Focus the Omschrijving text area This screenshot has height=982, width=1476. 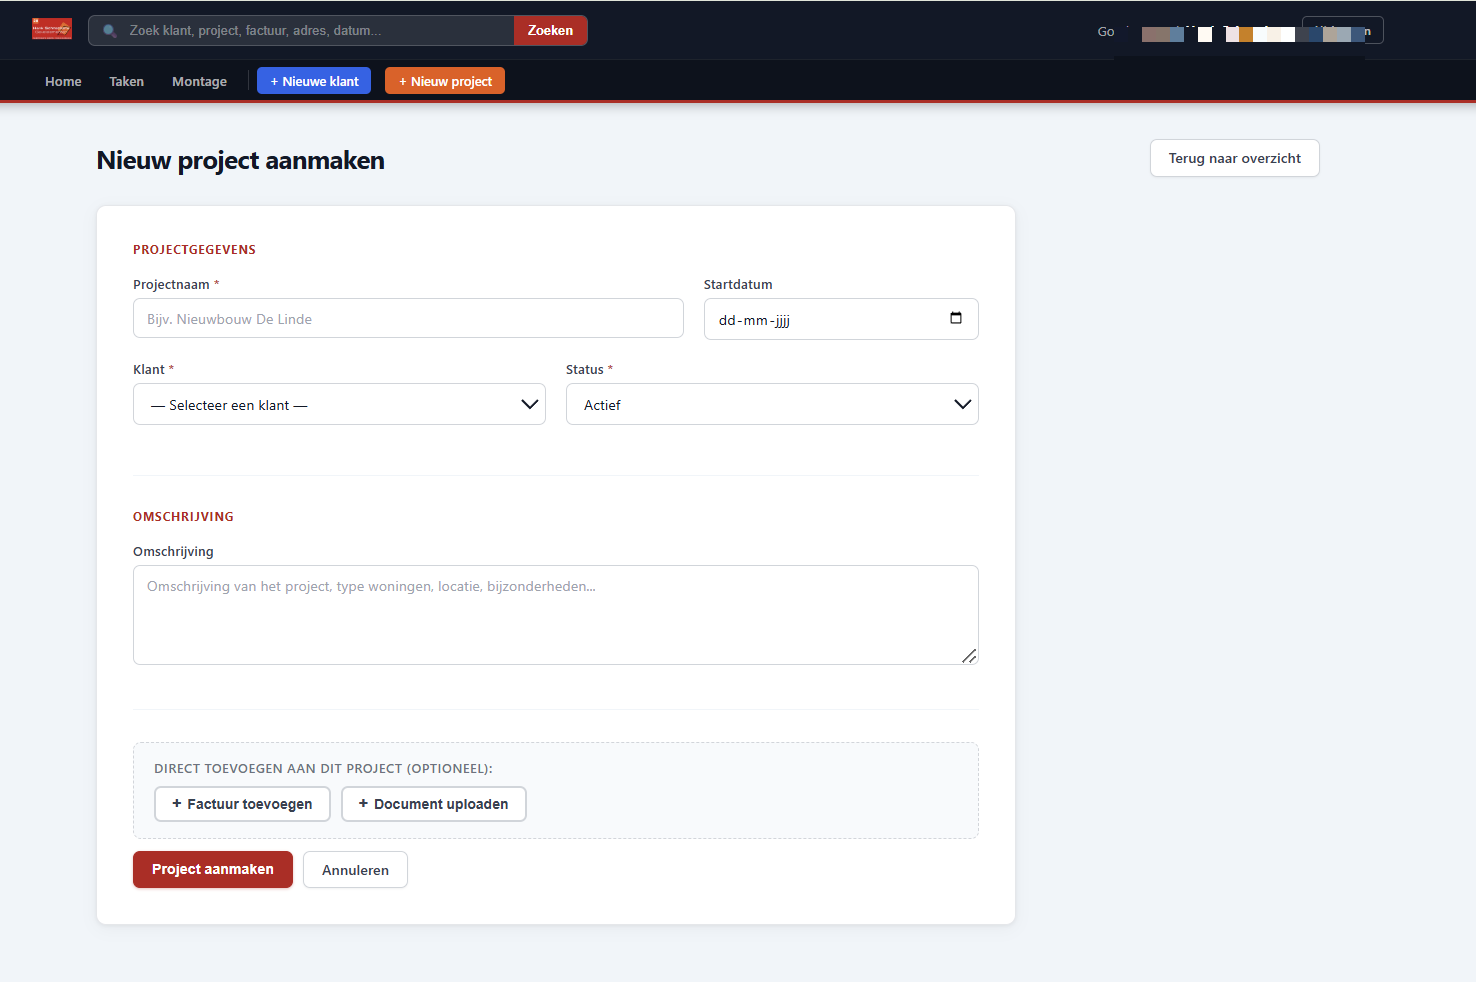[556, 615]
